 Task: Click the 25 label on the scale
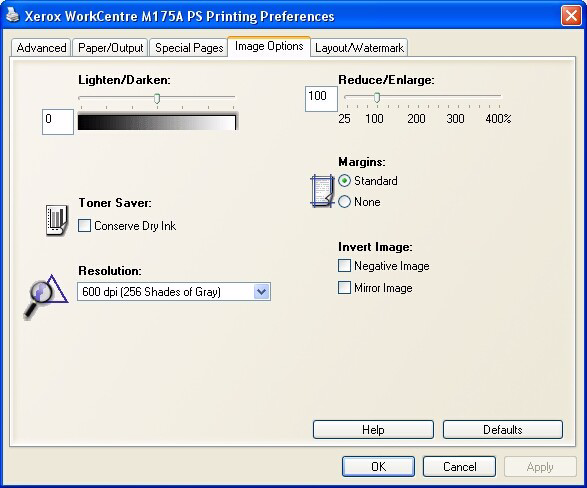[344, 119]
